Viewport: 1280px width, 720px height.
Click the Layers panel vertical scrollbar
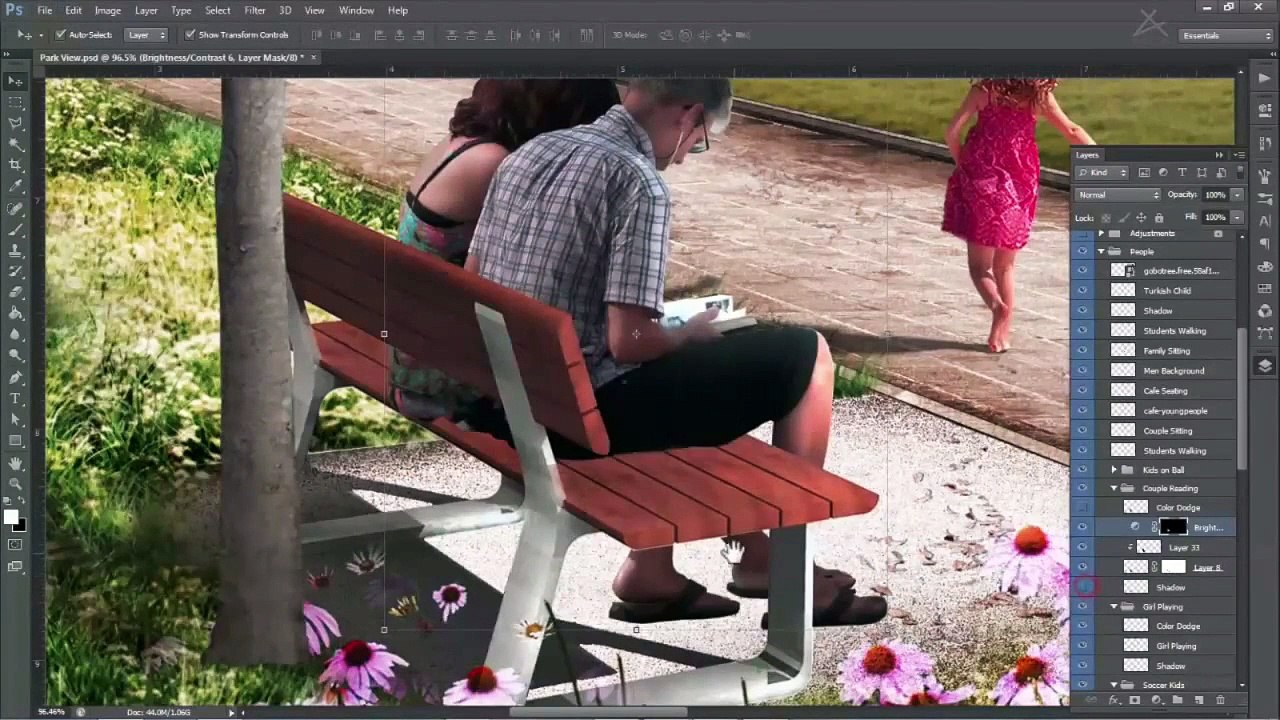1242,400
